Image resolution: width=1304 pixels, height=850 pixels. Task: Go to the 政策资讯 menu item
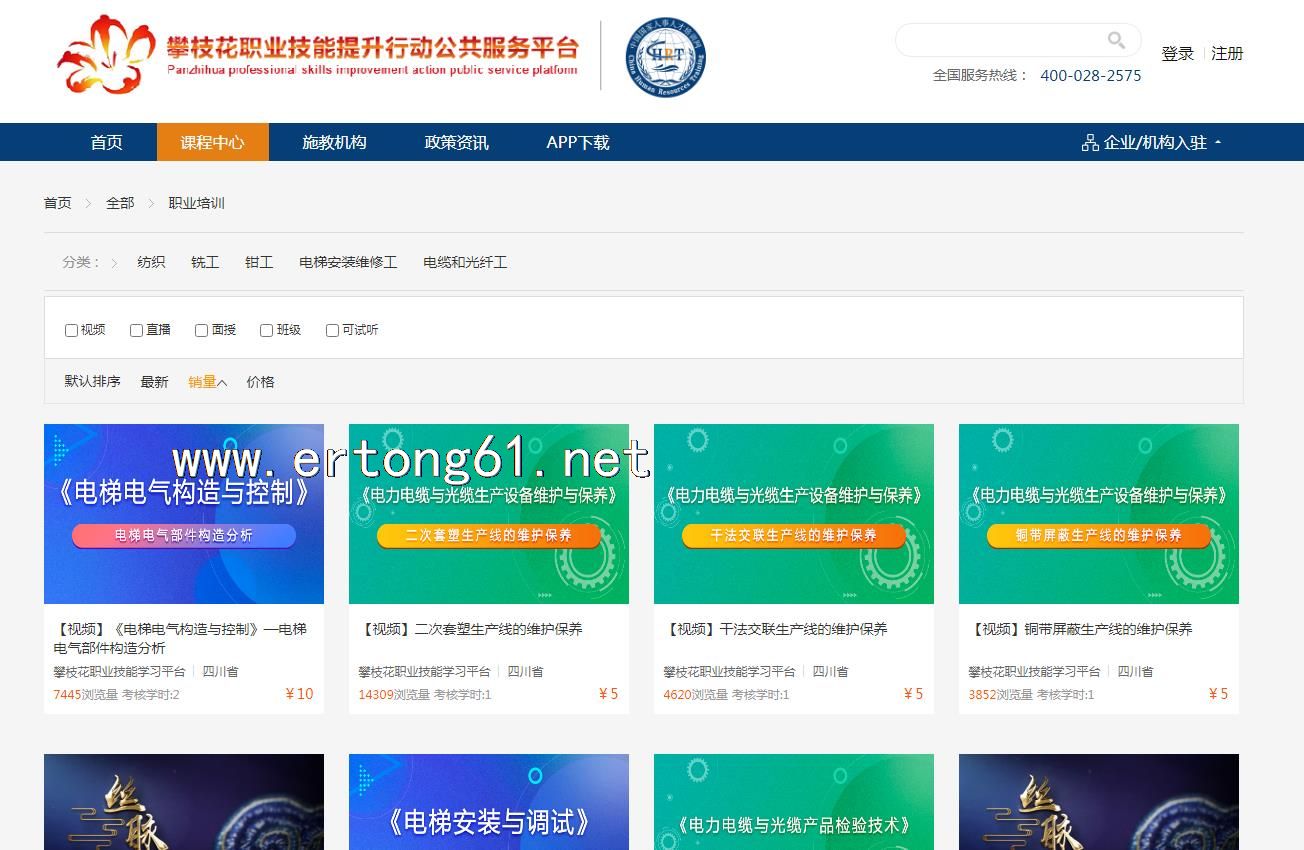[456, 142]
